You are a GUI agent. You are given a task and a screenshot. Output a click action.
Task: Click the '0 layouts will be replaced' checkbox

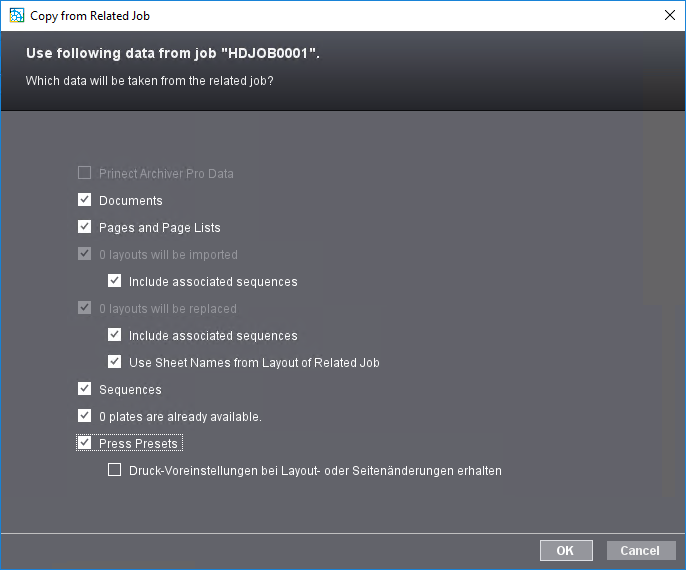point(84,308)
